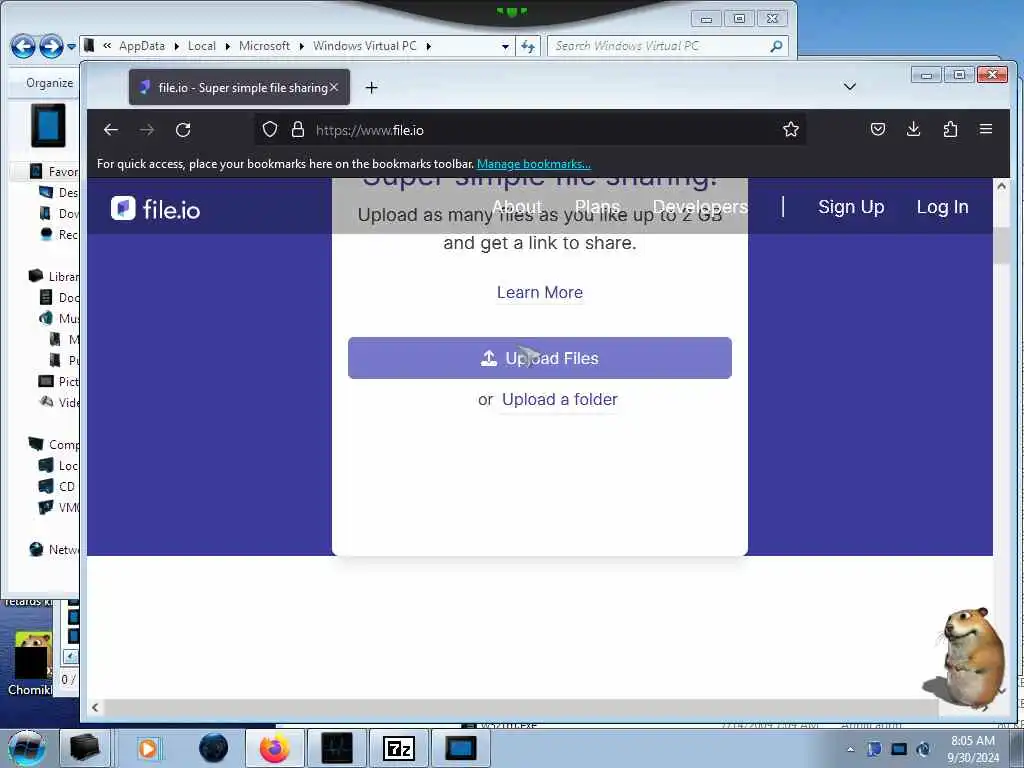Click the Explorer window forward button
Viewport: 1024px width, 768px height.
(x=51, y=46)
